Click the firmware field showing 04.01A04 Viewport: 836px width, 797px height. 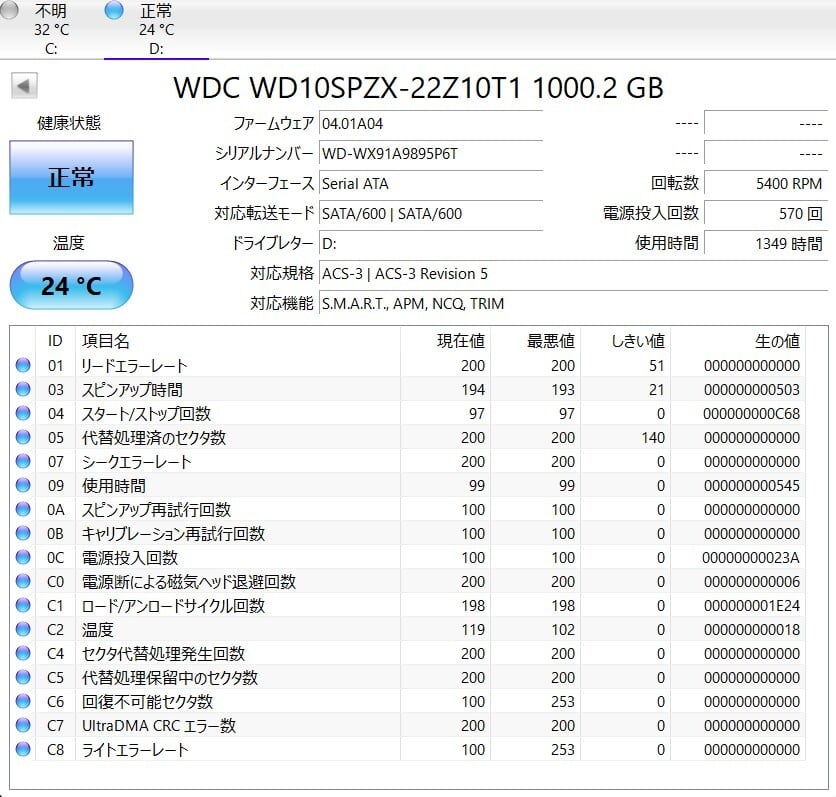(x=430, y=124)
